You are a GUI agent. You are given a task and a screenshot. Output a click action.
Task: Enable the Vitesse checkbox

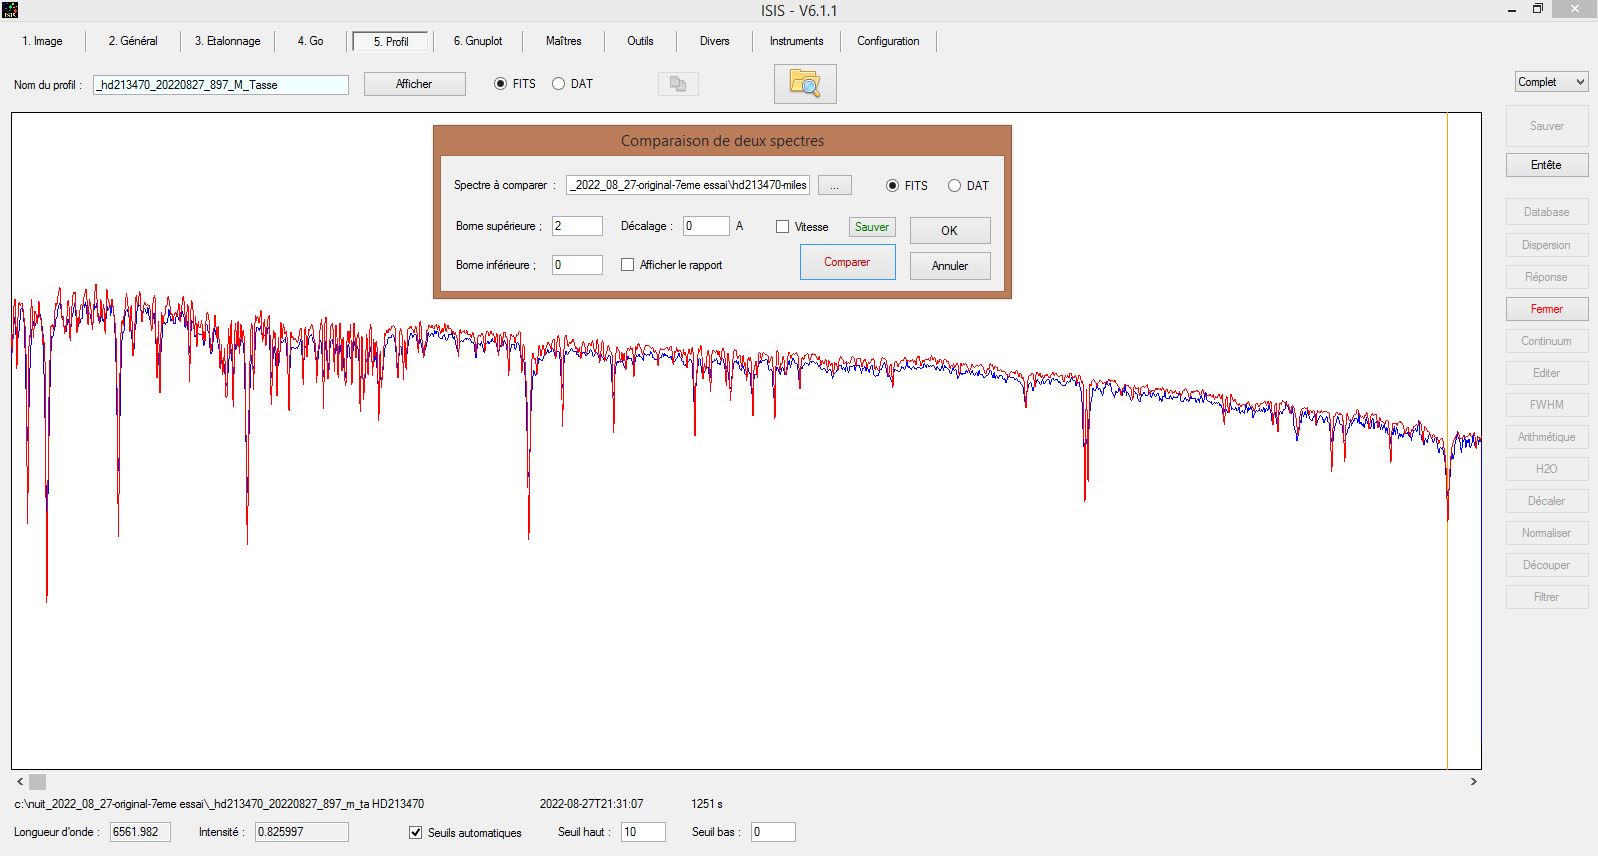click(783, 227)
